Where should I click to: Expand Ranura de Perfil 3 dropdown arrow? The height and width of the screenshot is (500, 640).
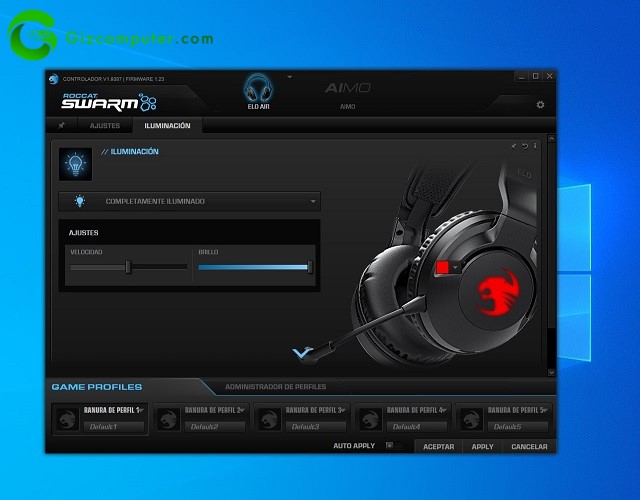coord(343,410)
